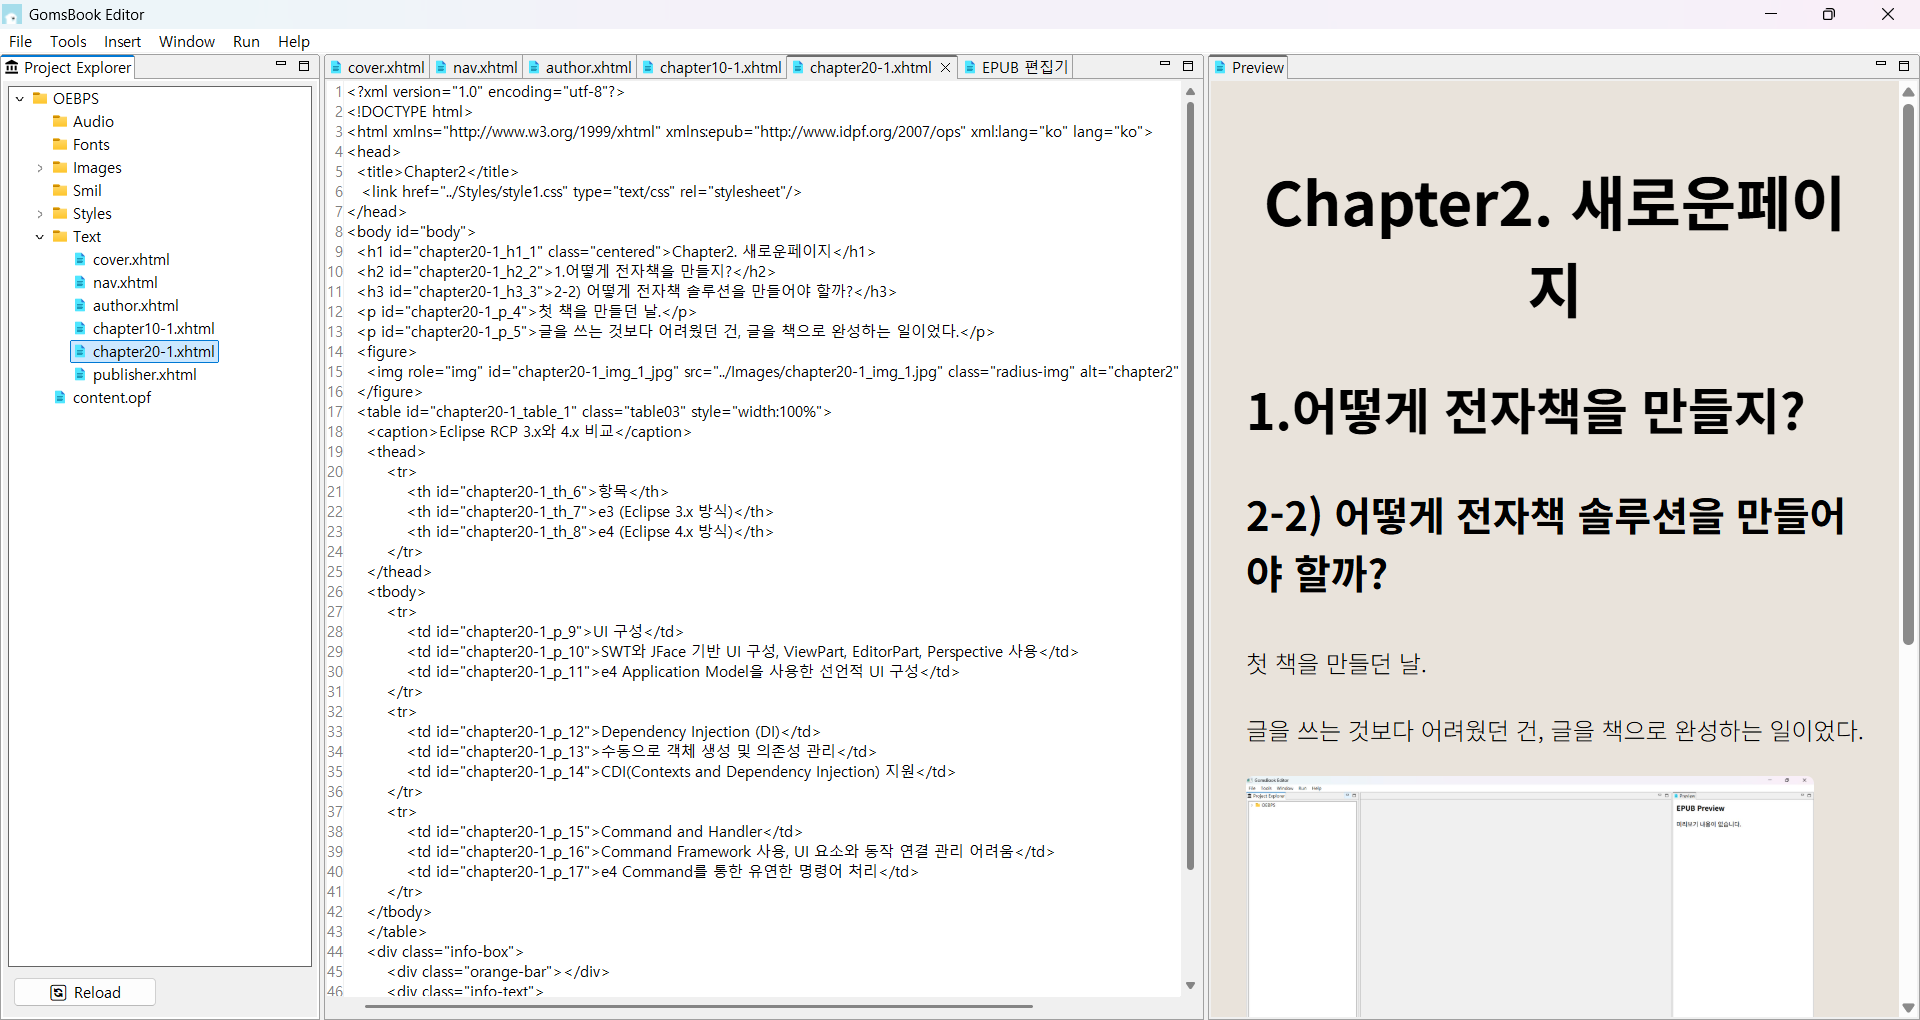Click the Smil folder icon

click(x=60, y=190)
